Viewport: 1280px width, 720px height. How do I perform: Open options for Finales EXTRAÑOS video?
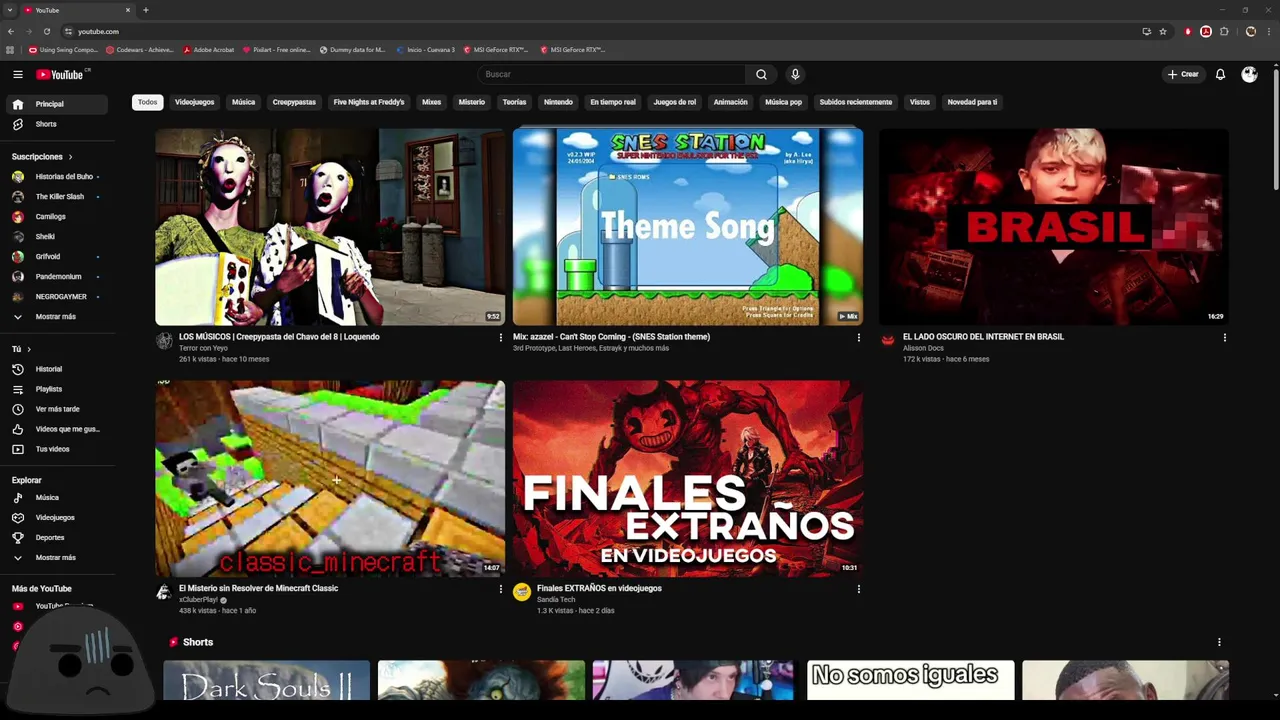[858, 589]
